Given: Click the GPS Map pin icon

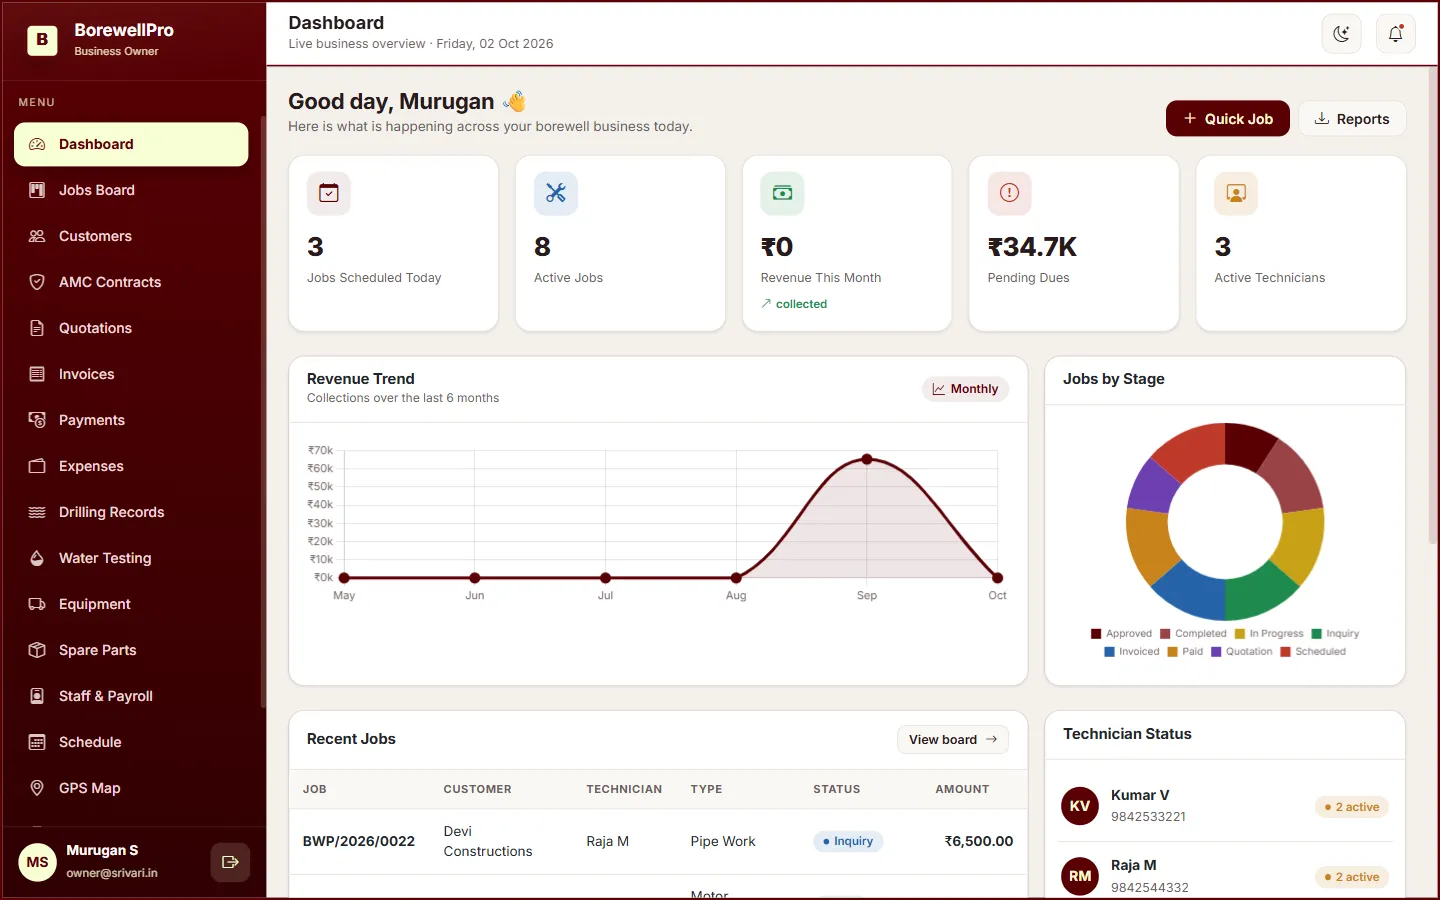Looking at the screenshot, I should point(37,788).
